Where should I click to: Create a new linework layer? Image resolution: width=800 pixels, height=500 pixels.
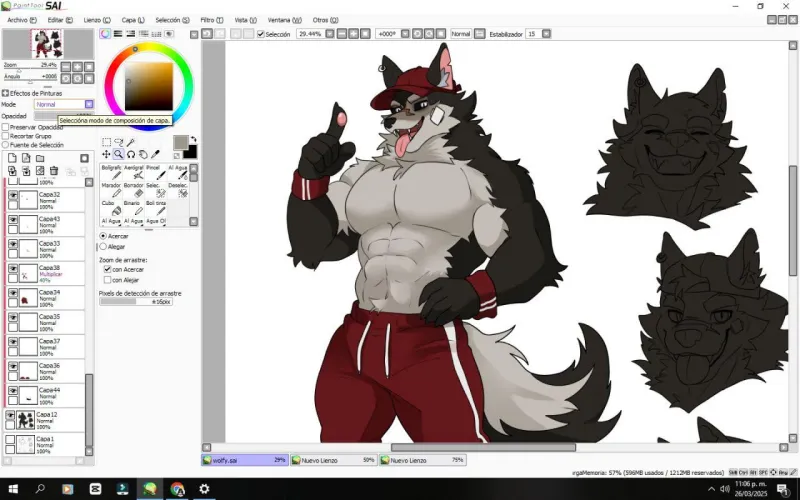click(26, 159)
